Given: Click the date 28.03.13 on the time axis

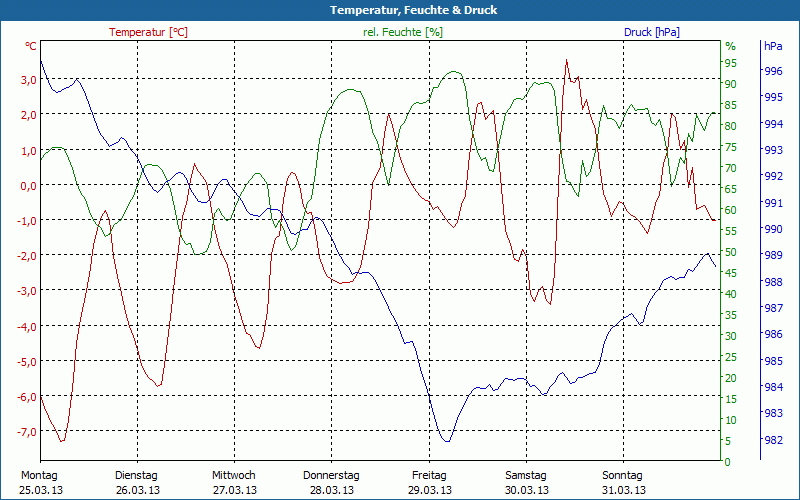Looking at the screenshot, I should click(331, 490).
